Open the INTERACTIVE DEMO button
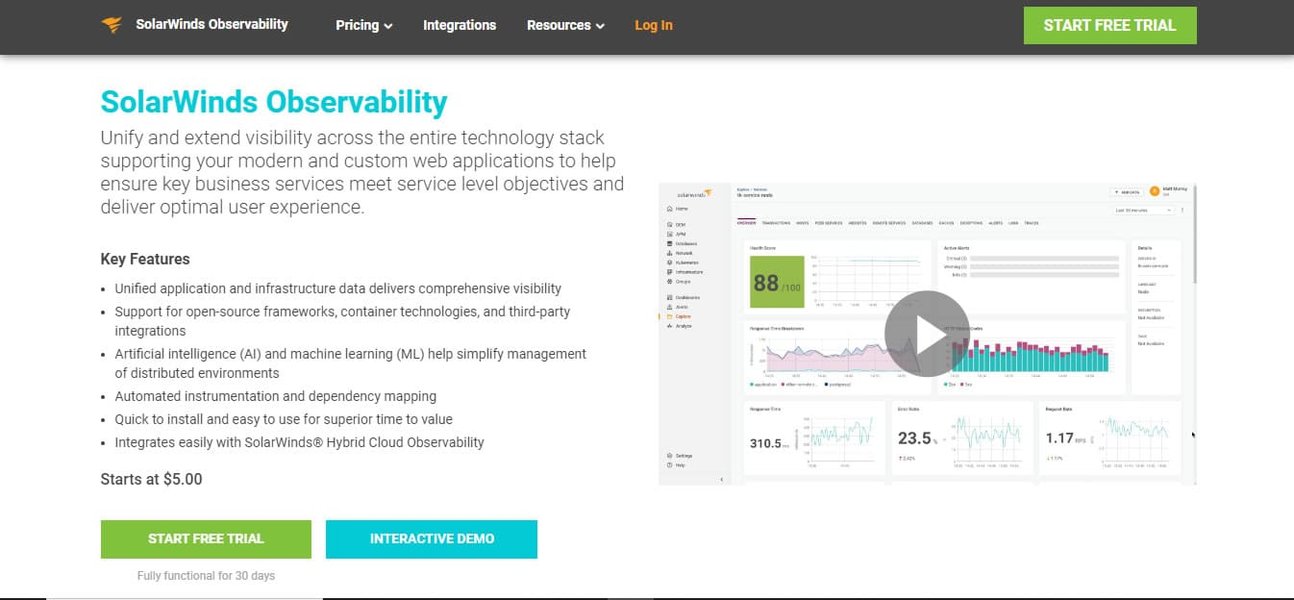The width and height of the screenshot is (1294, 600). (432, 538)
